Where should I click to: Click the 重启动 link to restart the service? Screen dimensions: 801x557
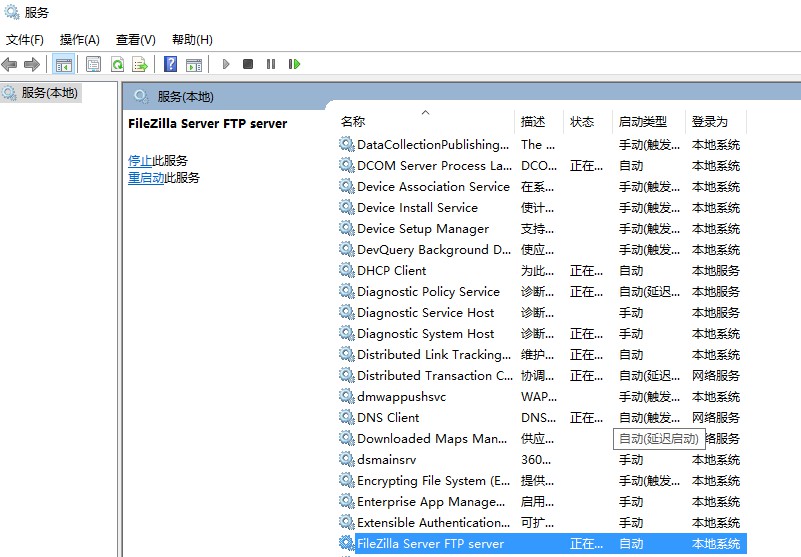[146, 177]
